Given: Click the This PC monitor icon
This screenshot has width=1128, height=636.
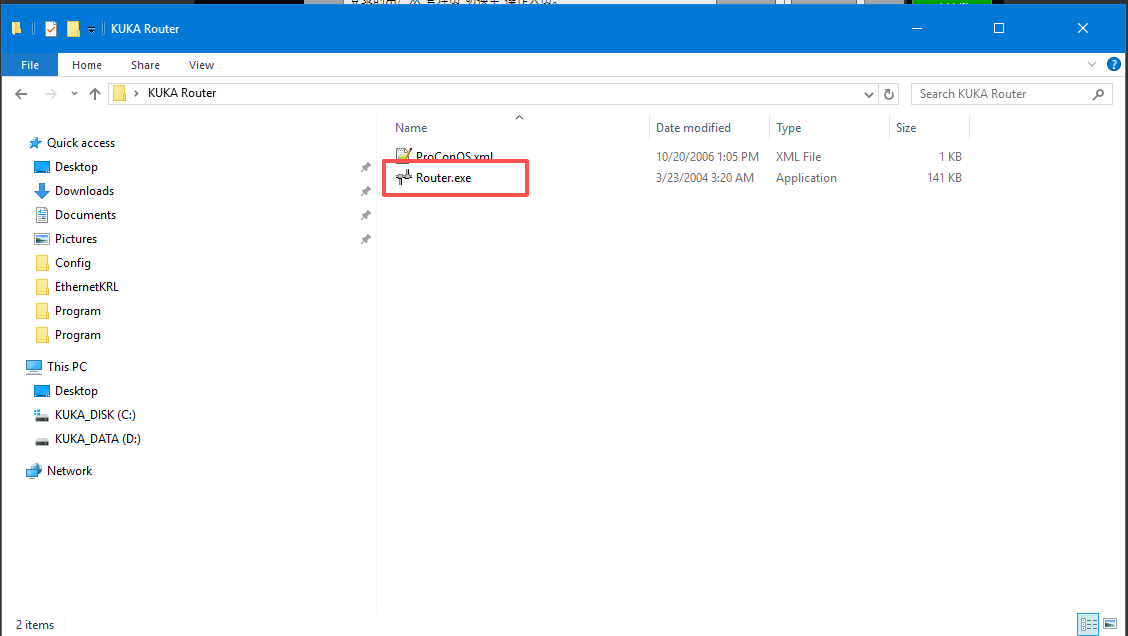Looking at the screenshot, I should coord(34,366).
